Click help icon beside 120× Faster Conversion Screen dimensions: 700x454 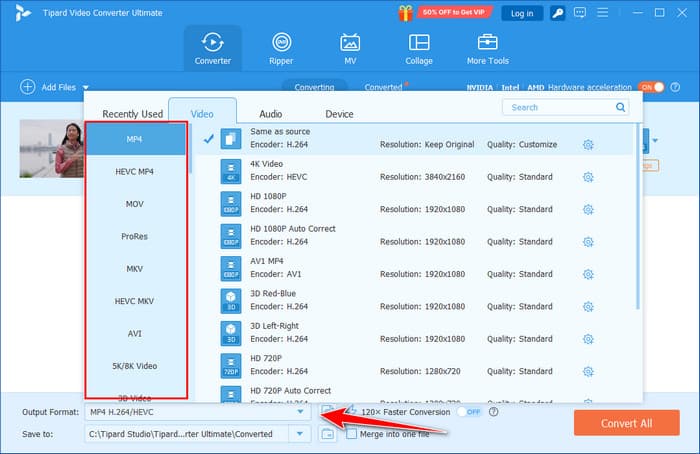(493, 412)
